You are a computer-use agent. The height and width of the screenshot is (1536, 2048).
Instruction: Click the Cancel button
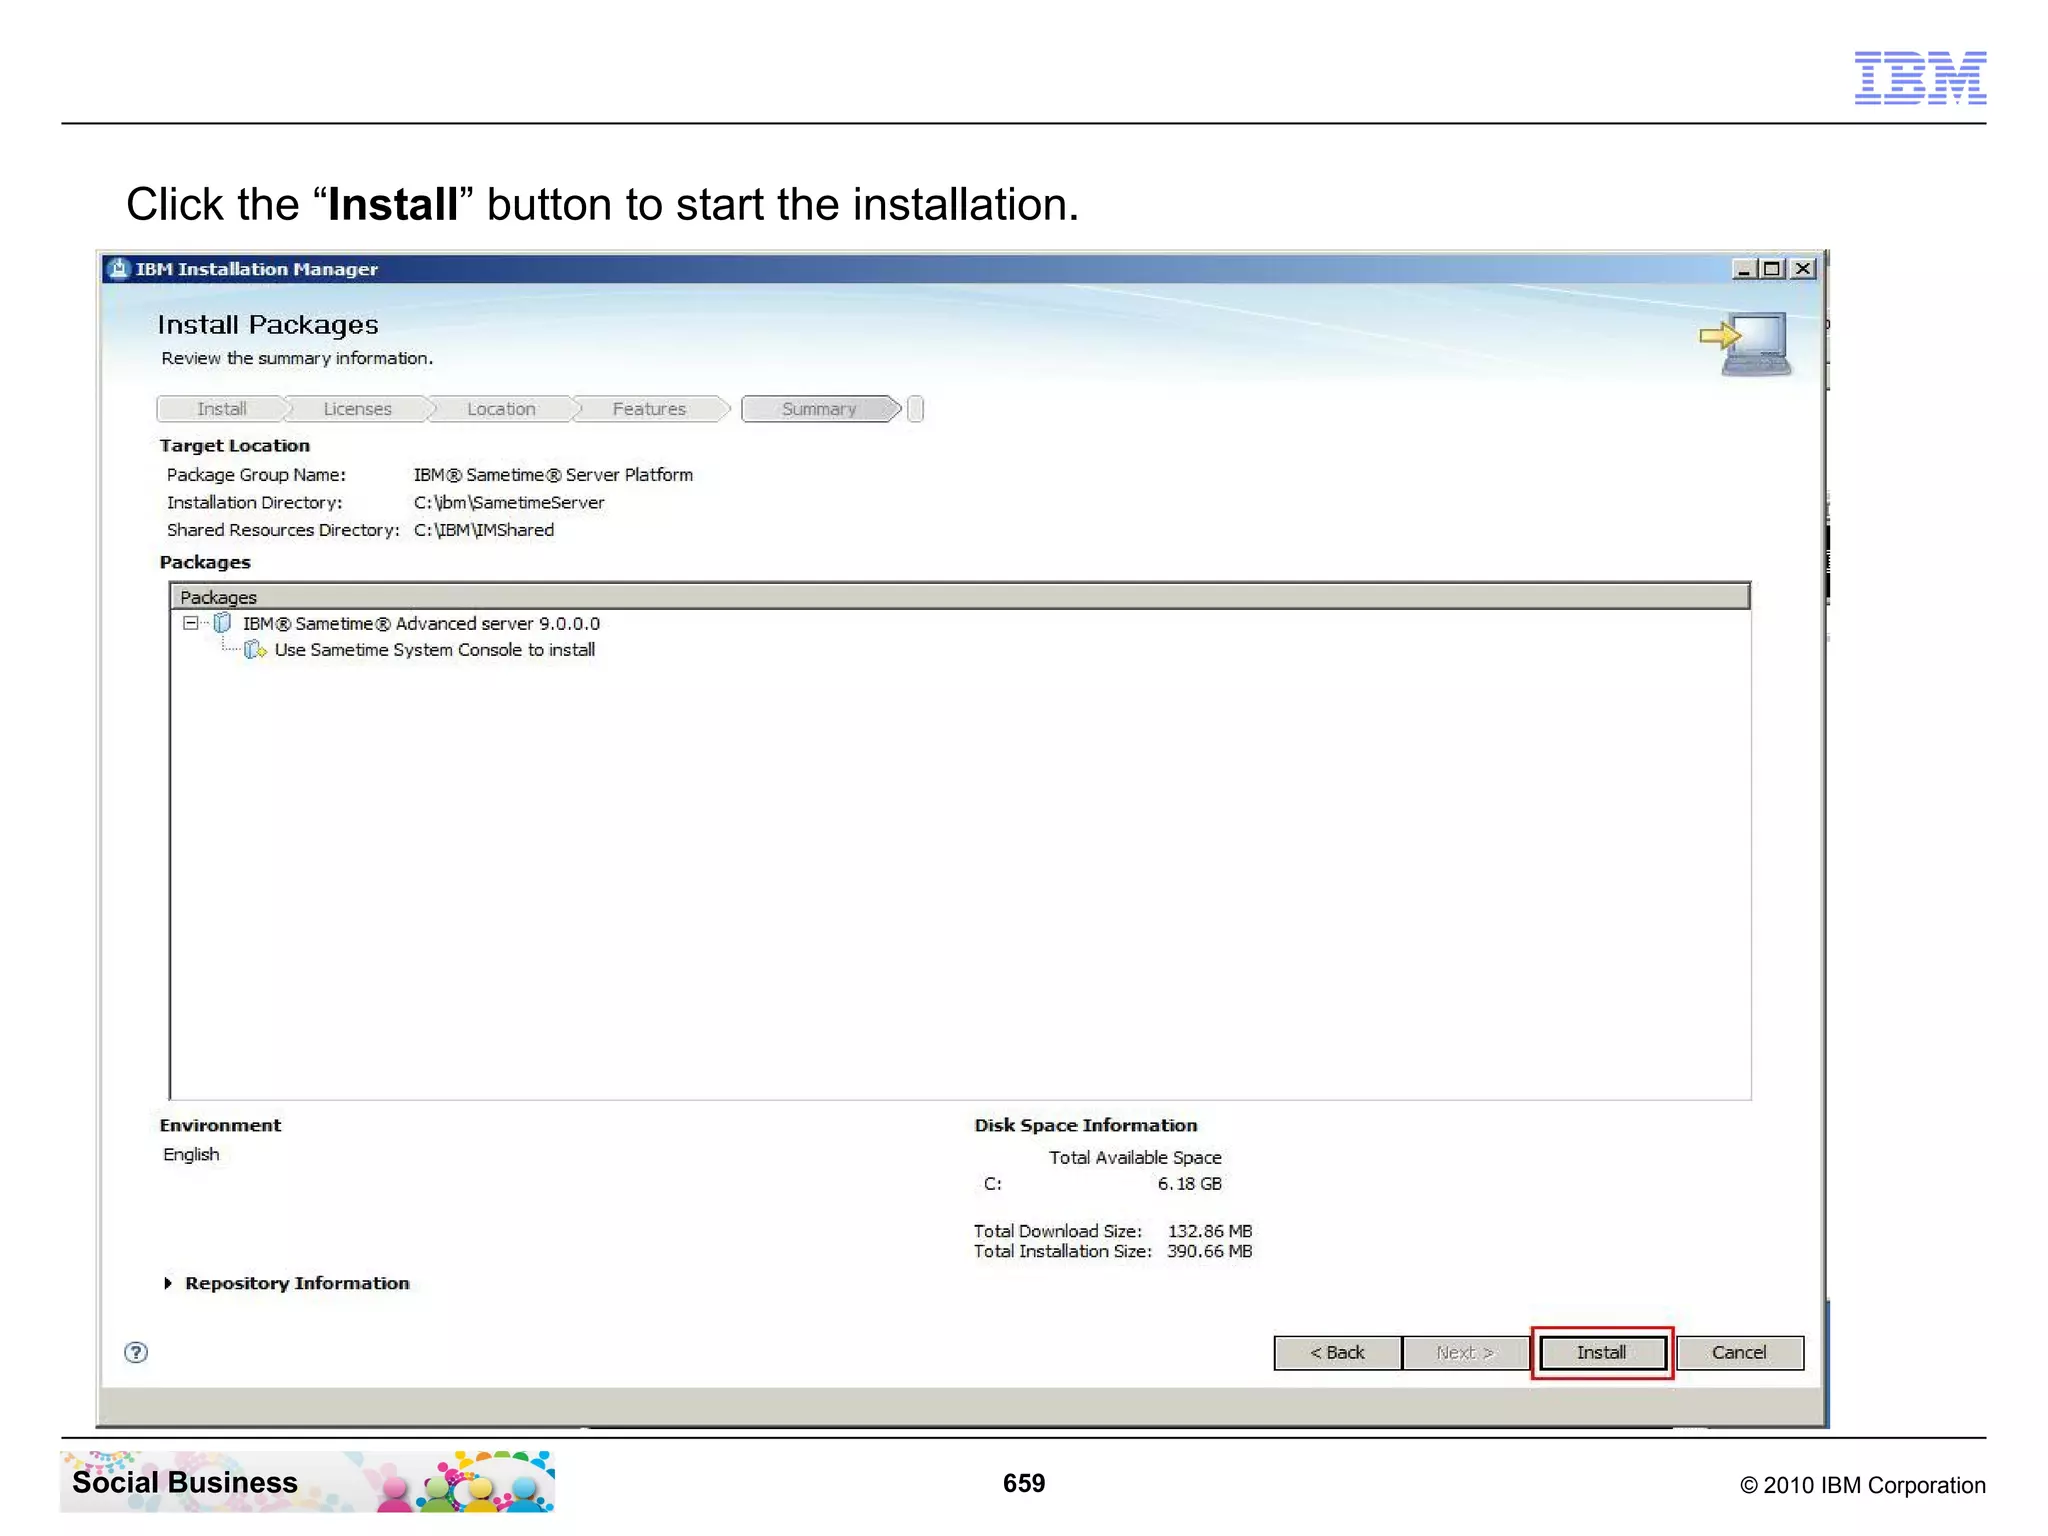[x=1740, y=1352]
